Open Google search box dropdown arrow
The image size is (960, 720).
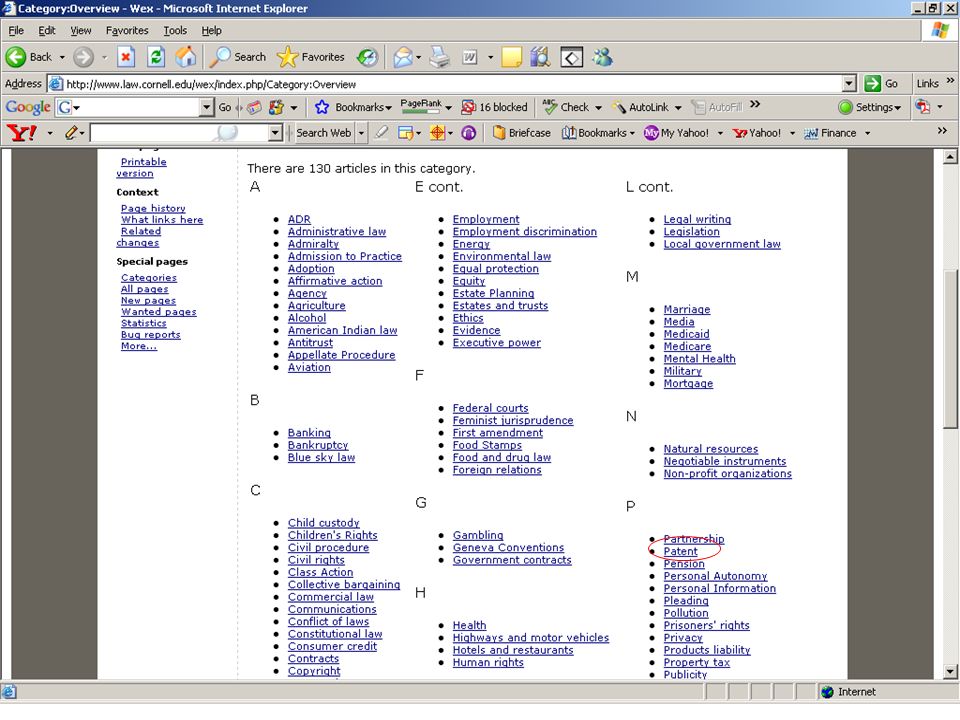(x=206, y=107)
